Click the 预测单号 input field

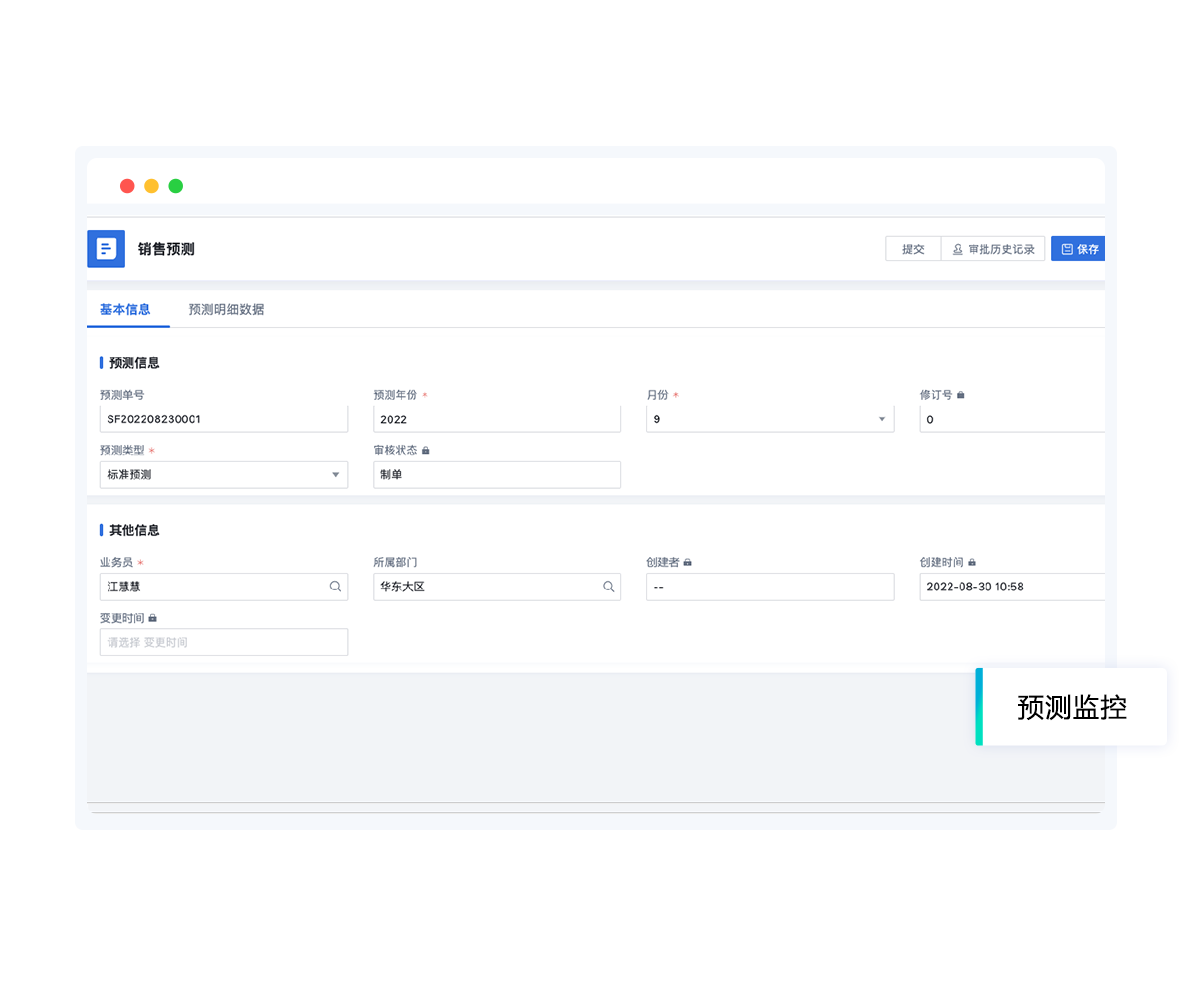224,419
